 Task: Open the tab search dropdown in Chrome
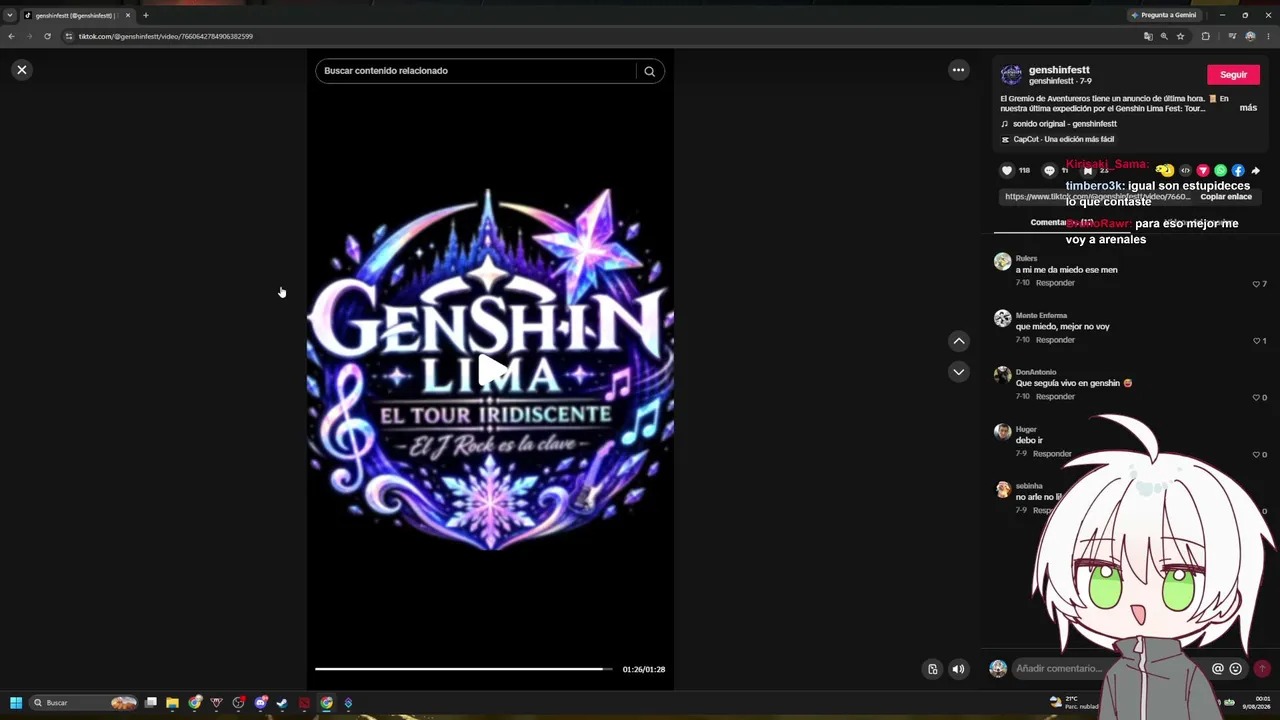pyautogui.click(x=10, y=15)
